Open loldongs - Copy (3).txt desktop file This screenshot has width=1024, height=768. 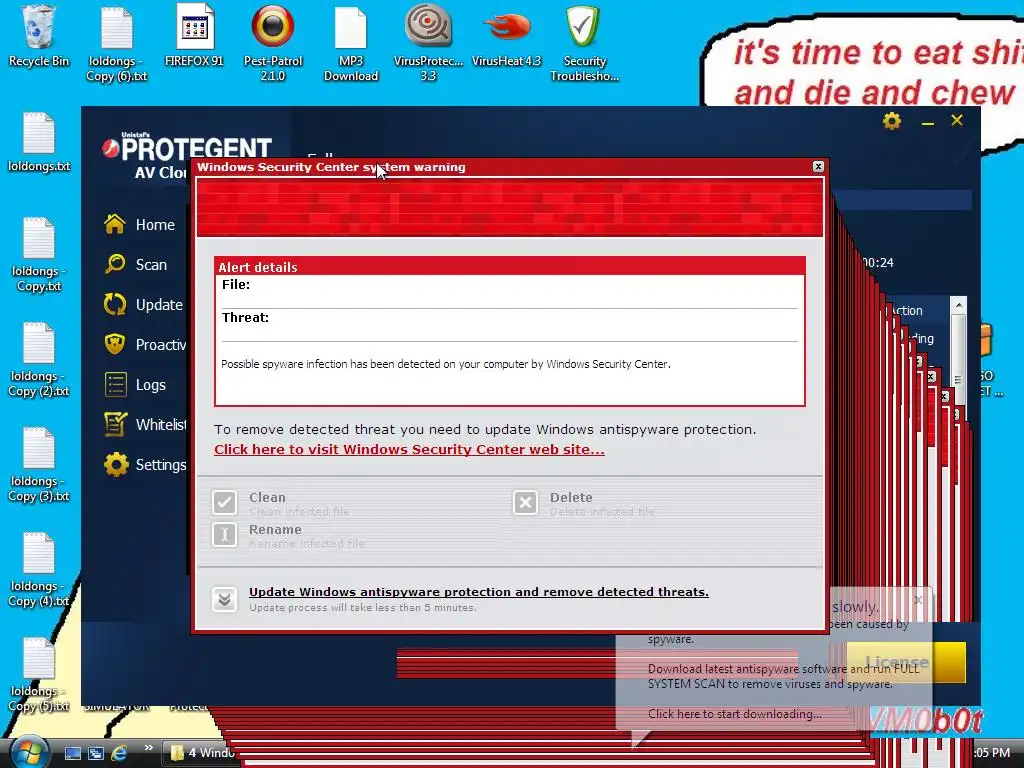(x=39, y=465)
